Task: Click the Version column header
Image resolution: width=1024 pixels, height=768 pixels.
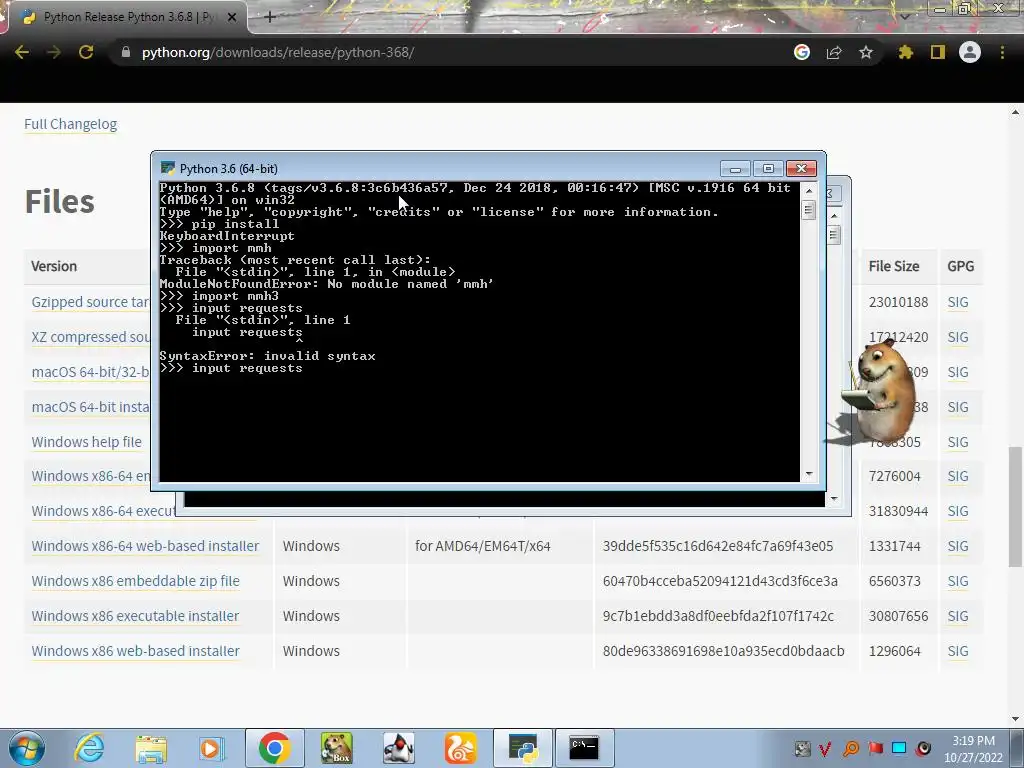Action: click(x=54, y=266)
